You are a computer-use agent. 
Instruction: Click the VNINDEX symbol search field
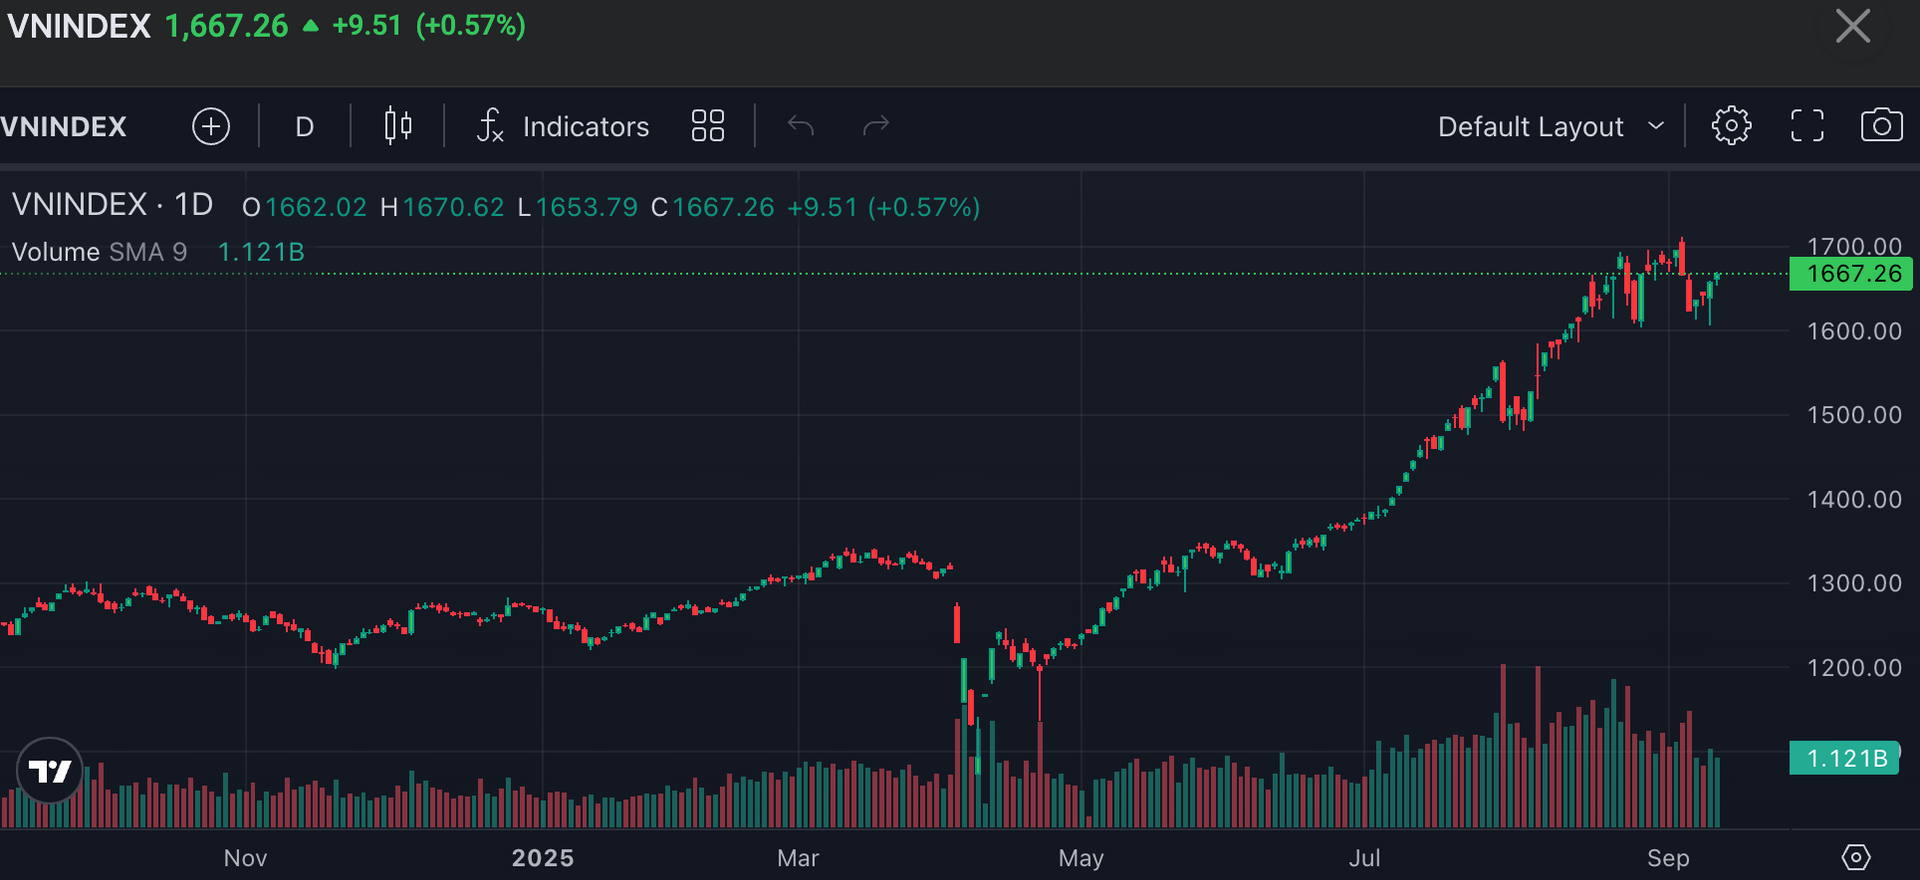(64, 127)
